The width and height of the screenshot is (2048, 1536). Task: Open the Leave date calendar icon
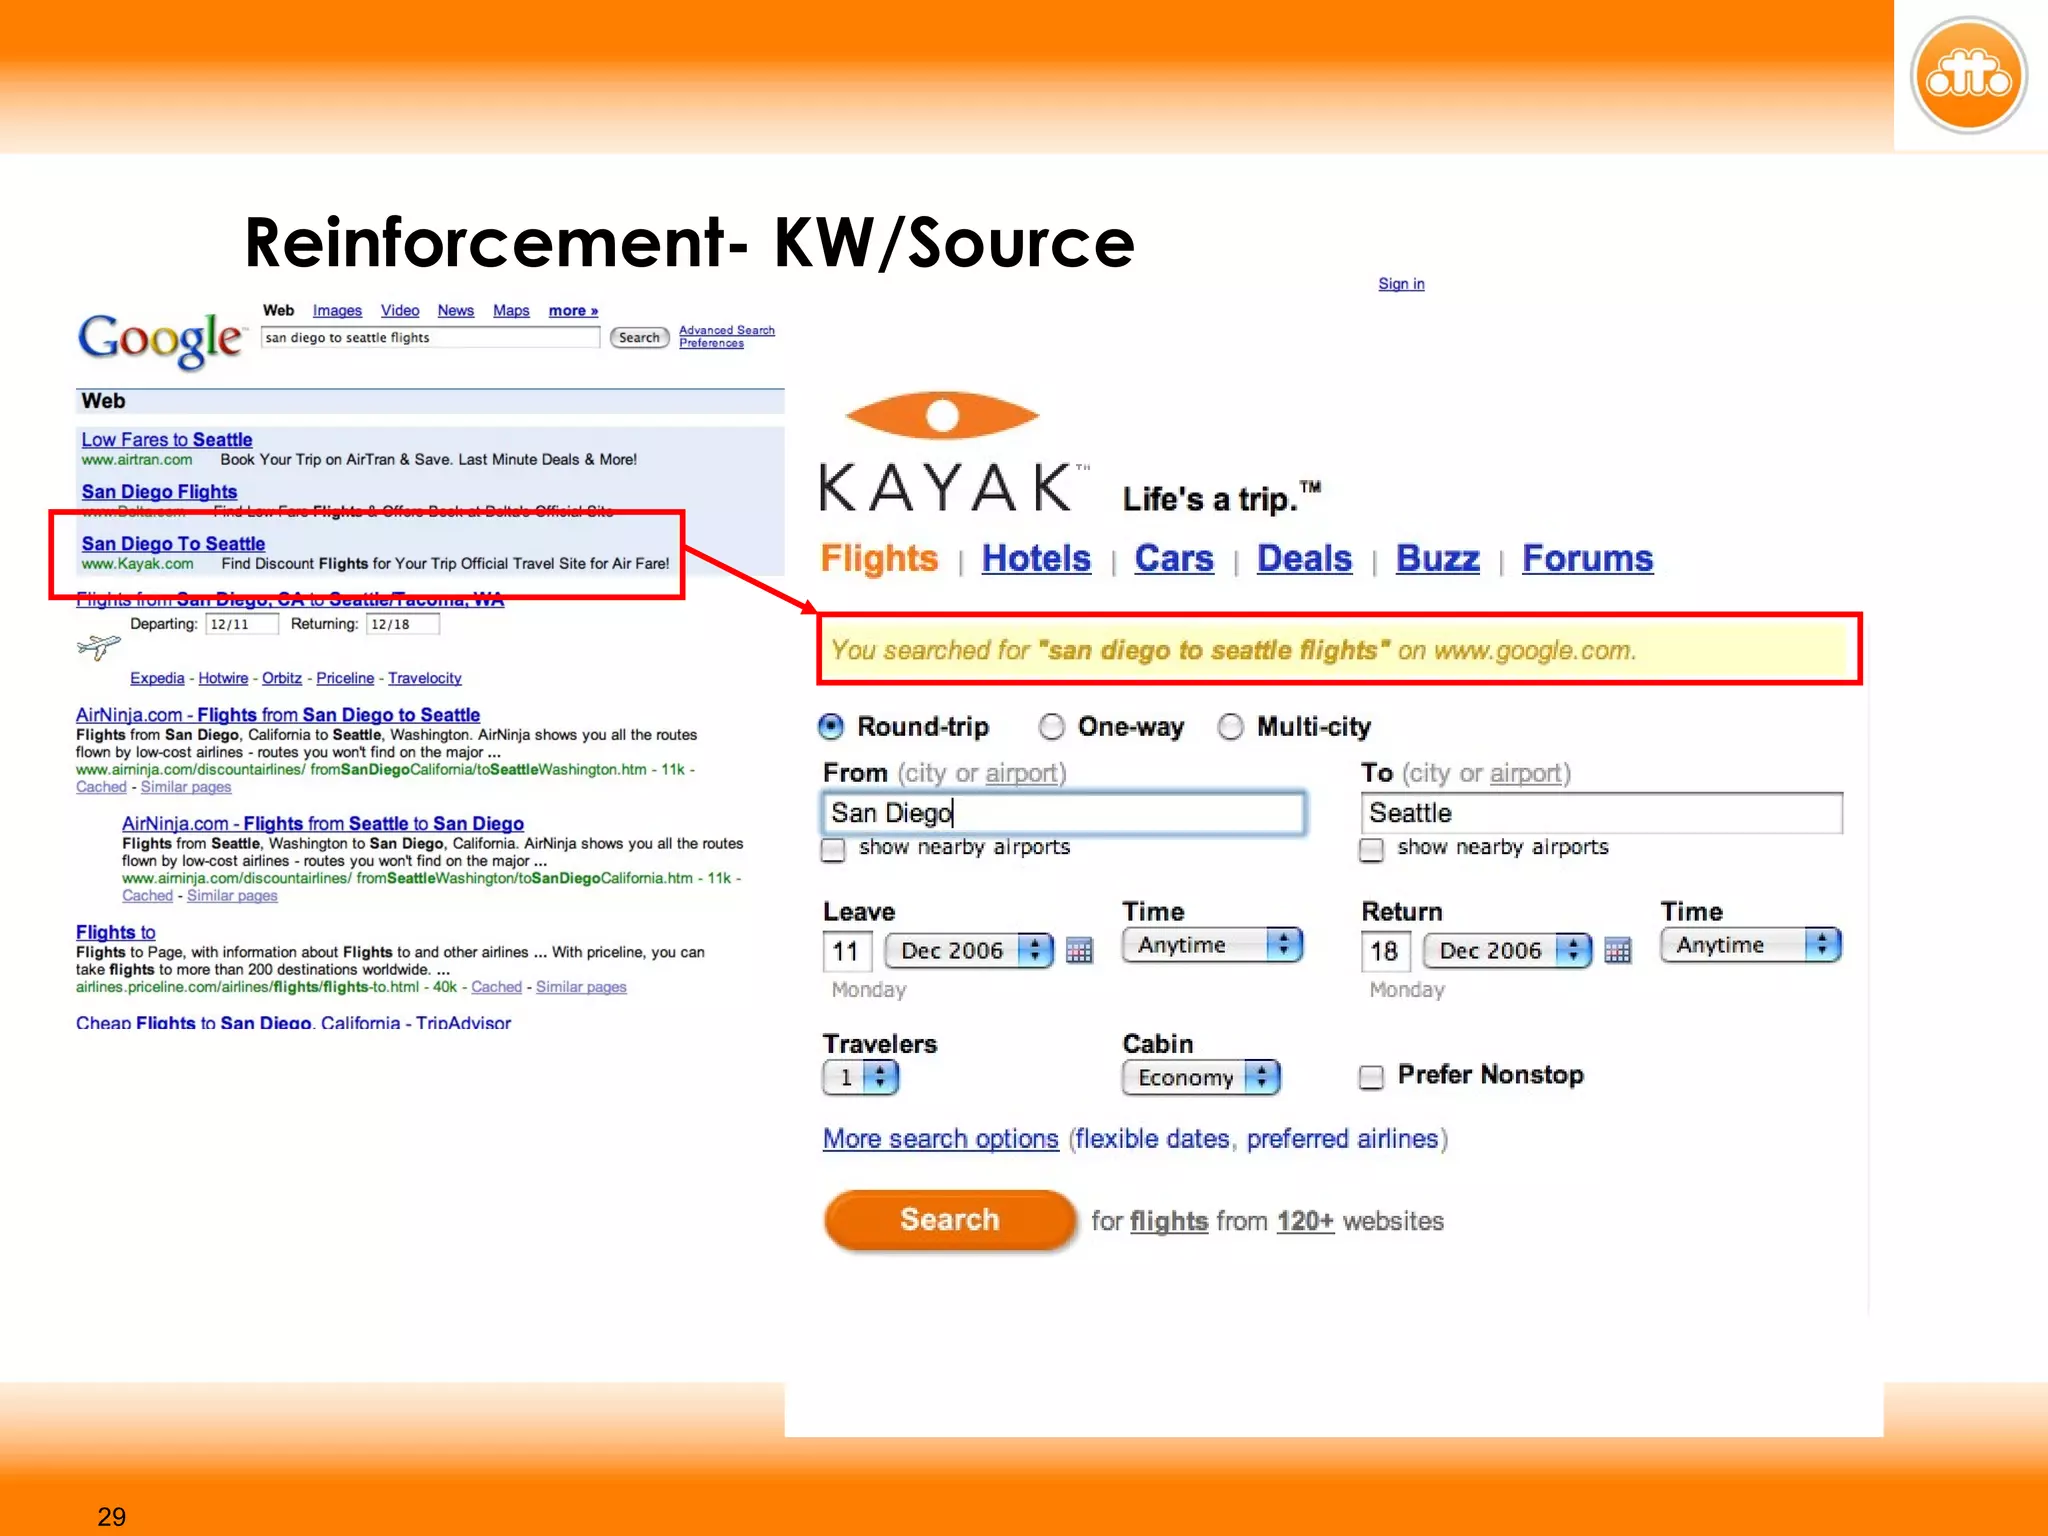click(x=1079, y=950)
